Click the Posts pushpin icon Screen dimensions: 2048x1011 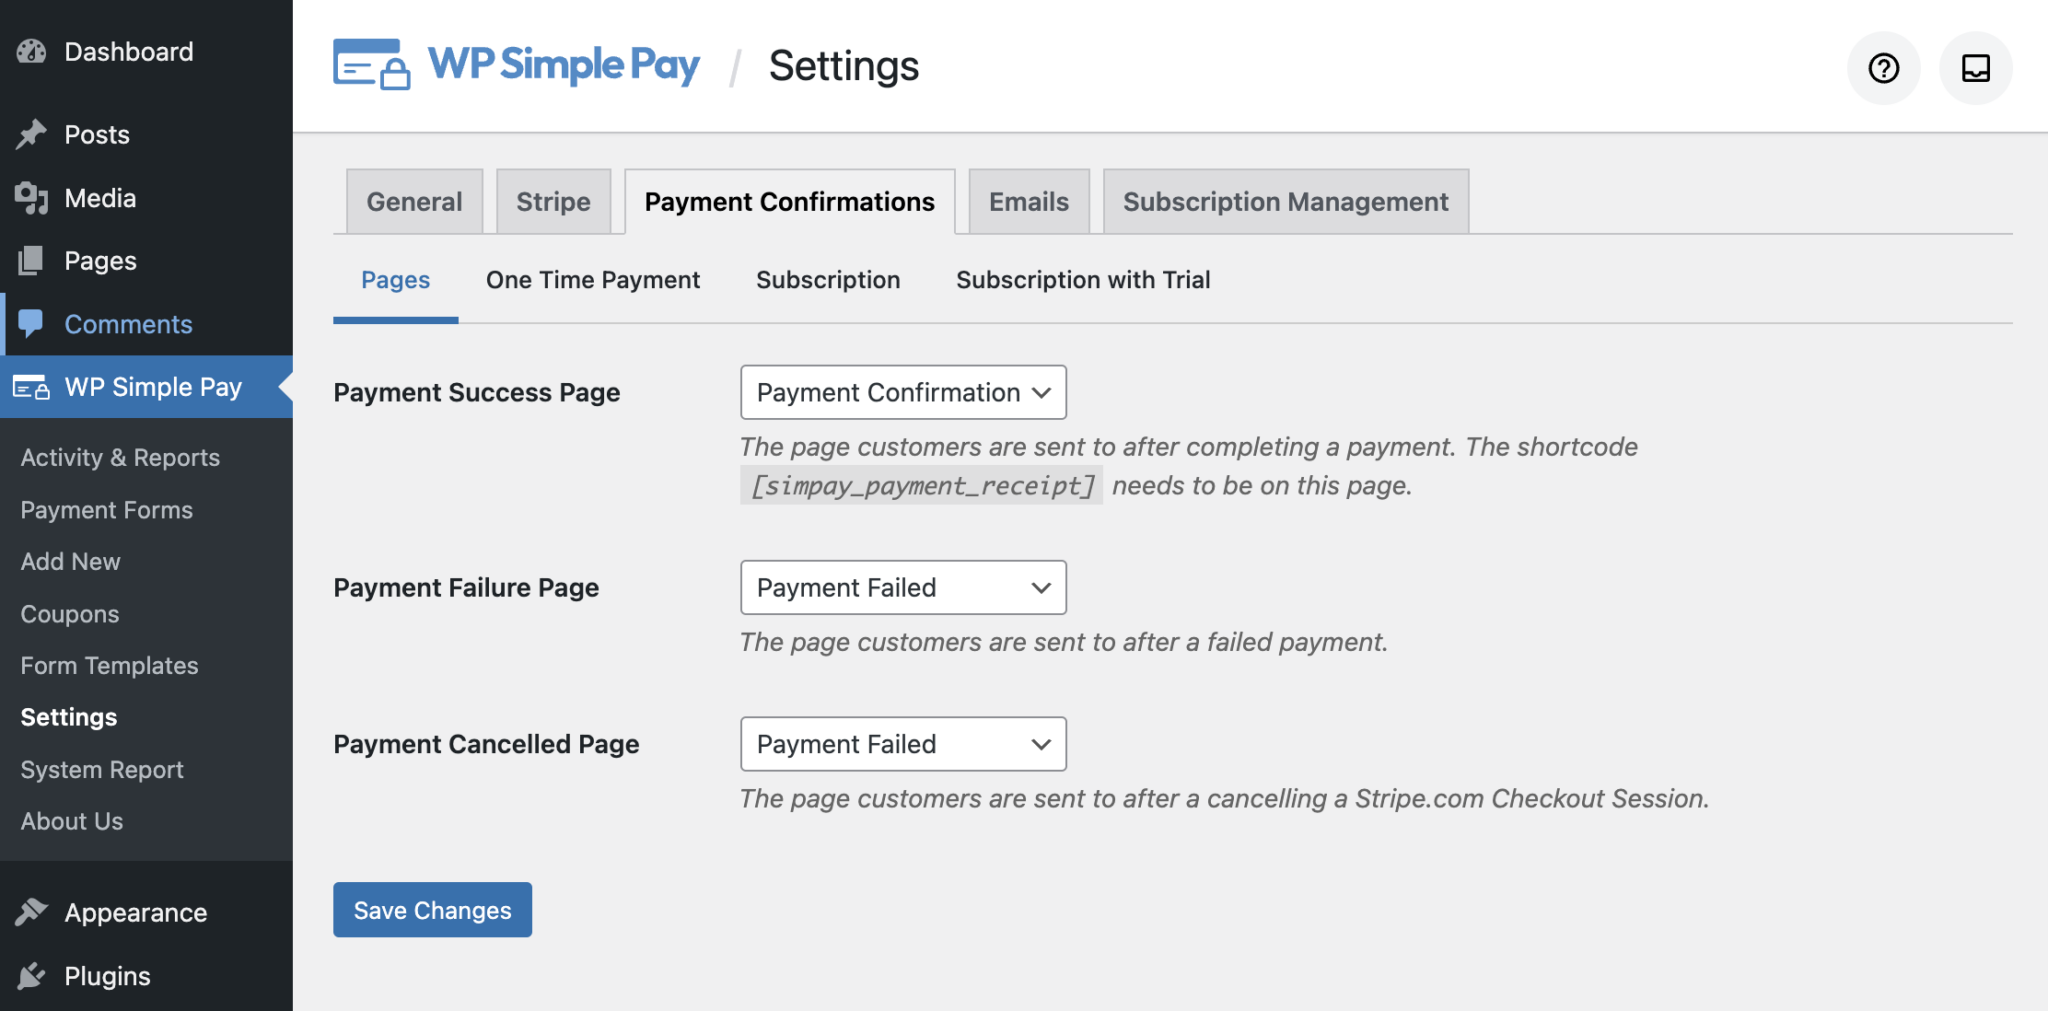click(x=33, y=134)
